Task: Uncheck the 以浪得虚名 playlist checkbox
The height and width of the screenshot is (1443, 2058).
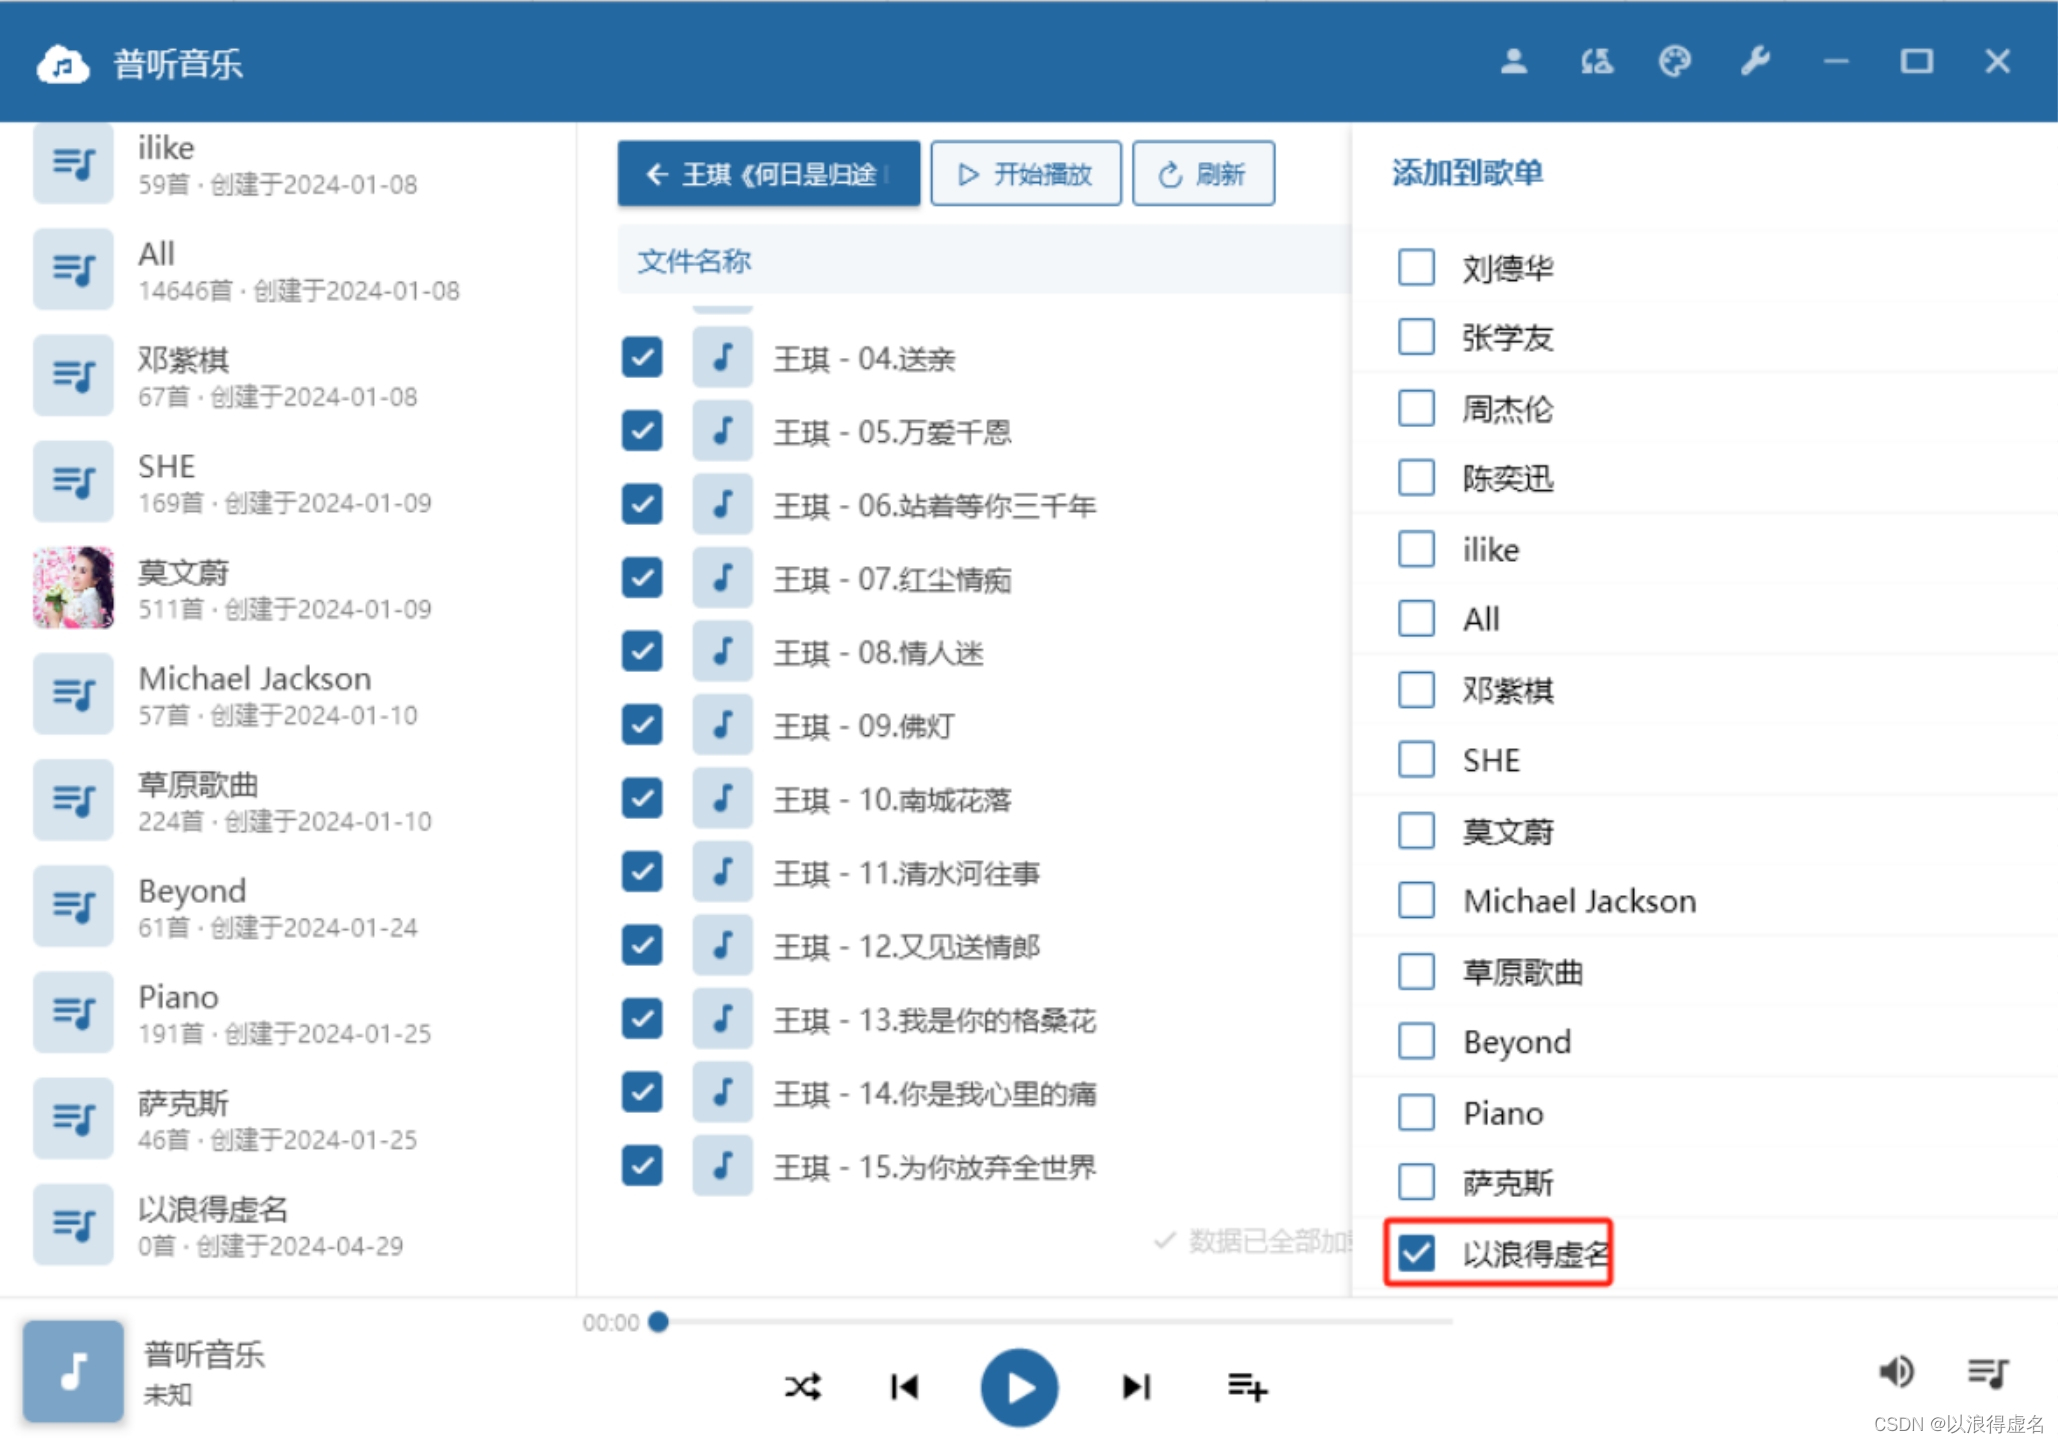Action: point(1416,1252)
